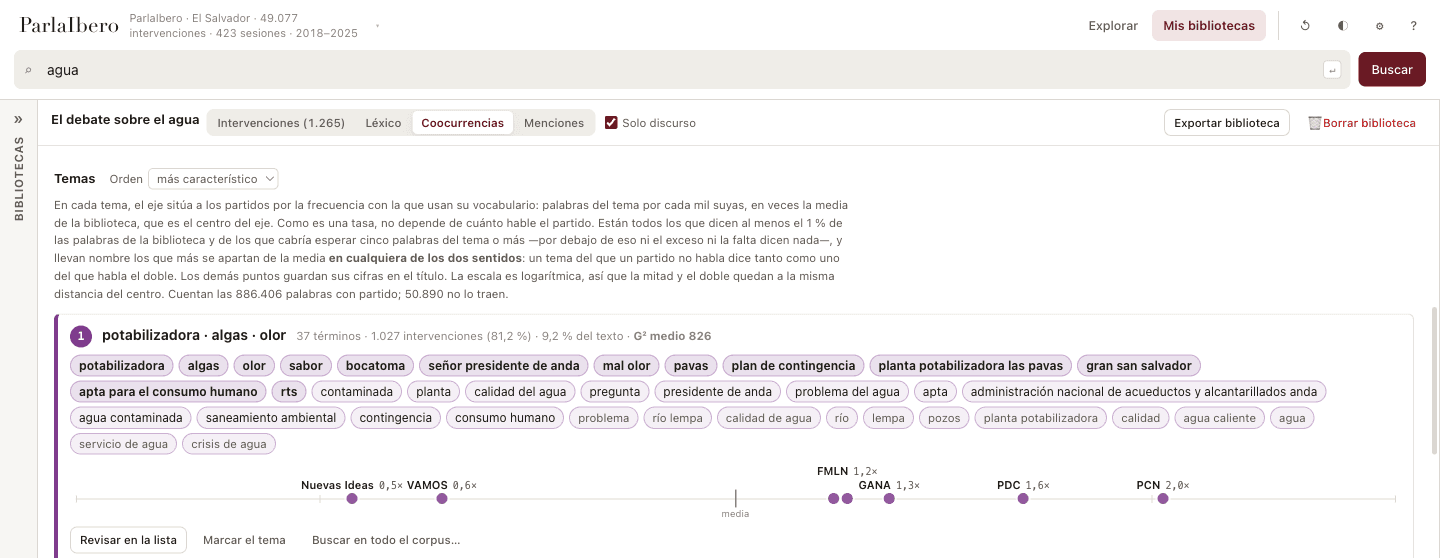This screenshot has height=558, width=1440.
Task: Click the trash icon beside Borrar biblioteca
Action: pyautogui.click(x=1314, y=123)
